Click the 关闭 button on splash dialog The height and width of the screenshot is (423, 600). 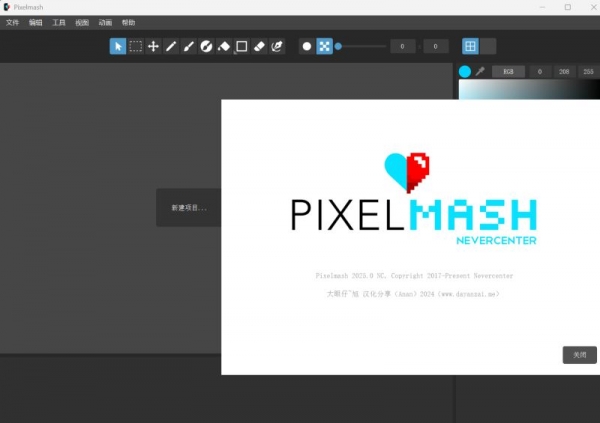[580, 355]
